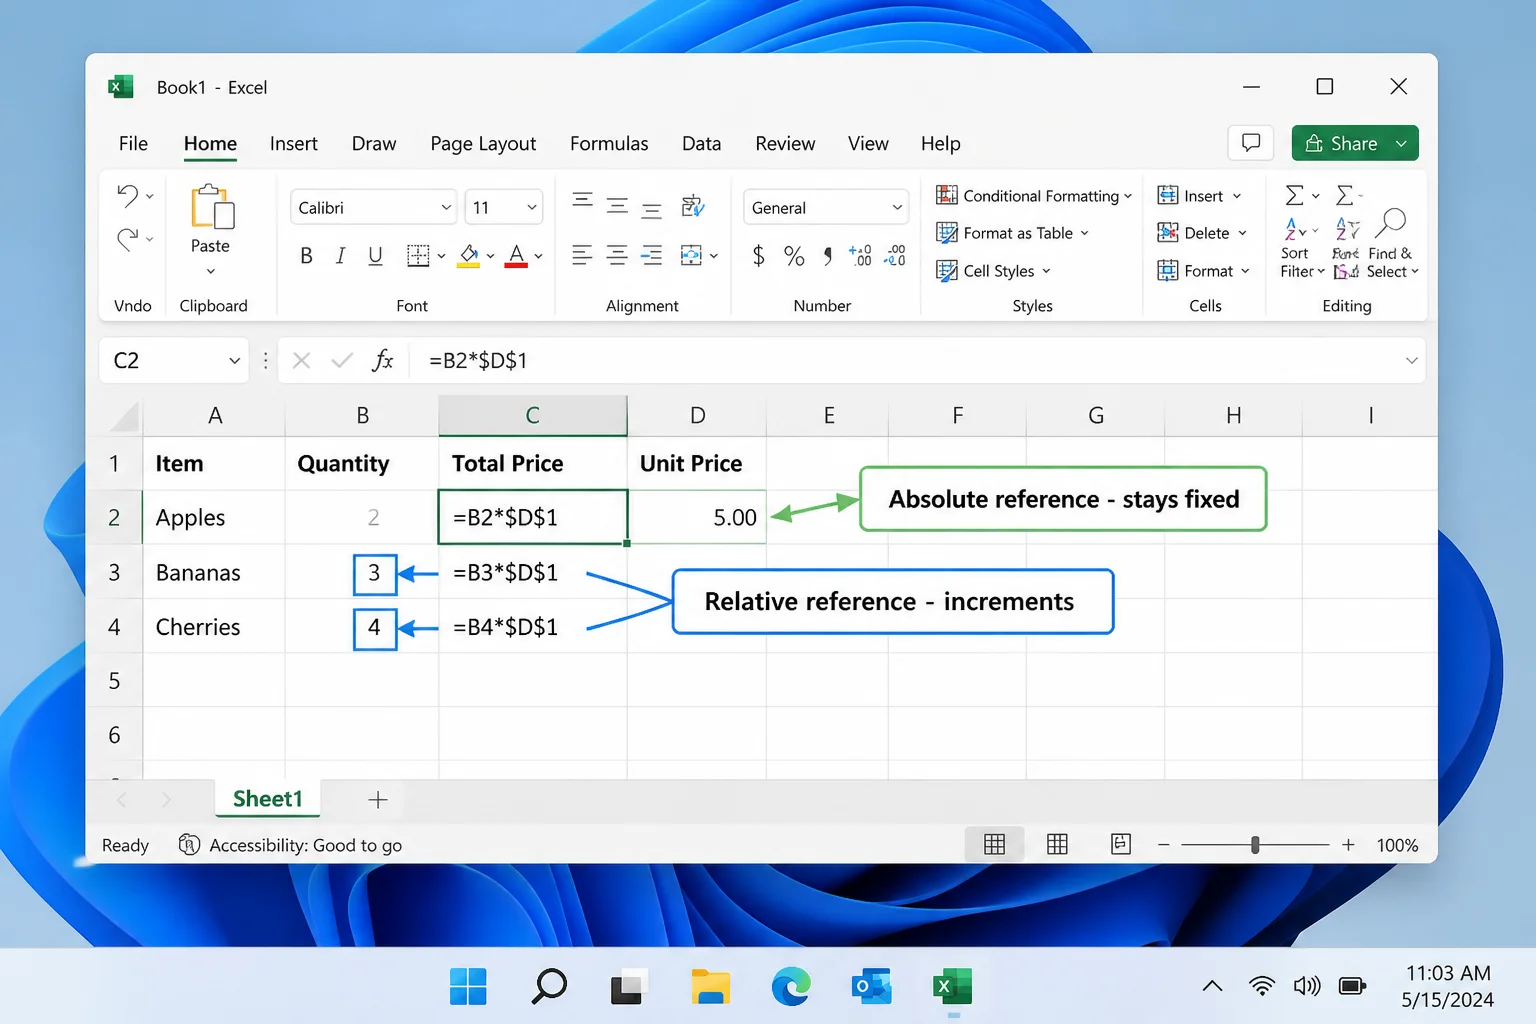Click Decrease Decimal icon
This screenshot has width=1536, height=1024.
pos(894,256)
